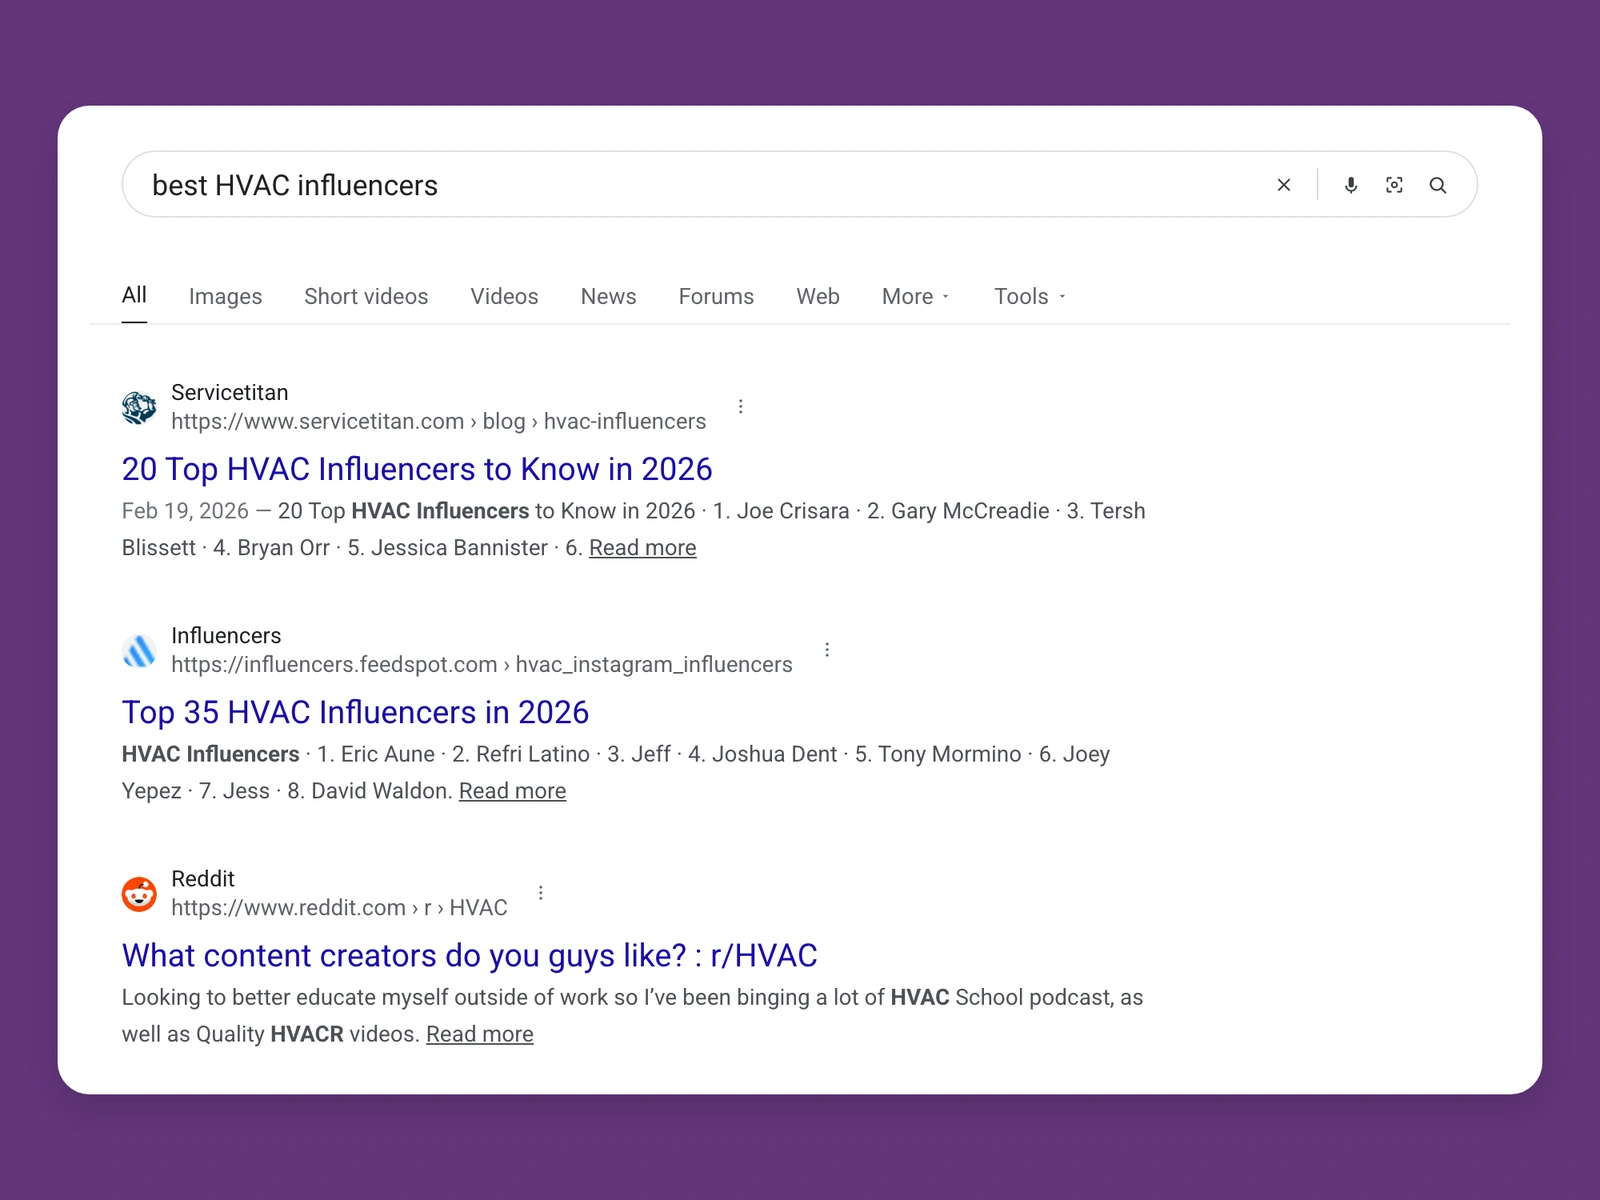Click the influencers.feedspot.com URL breadcrumb
The width and height of the screenshot is (1600, 1200).
pos(481,664)
